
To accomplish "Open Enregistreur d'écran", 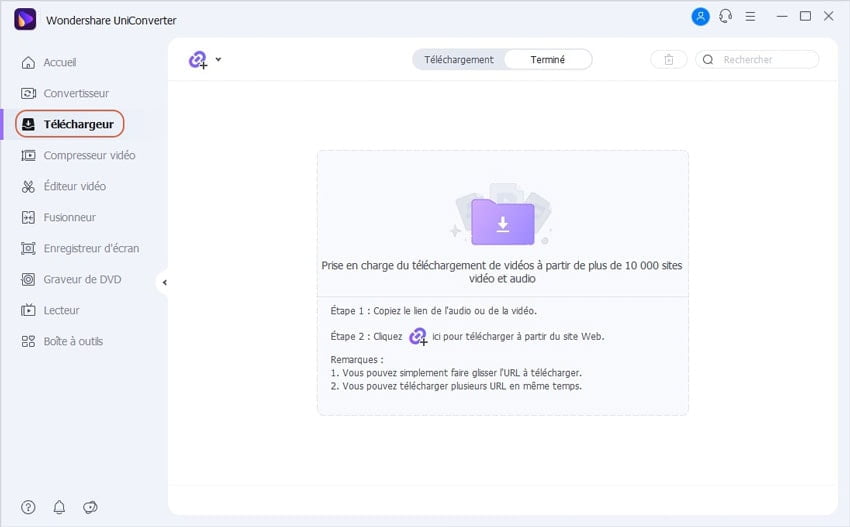I will coord(90,249).
